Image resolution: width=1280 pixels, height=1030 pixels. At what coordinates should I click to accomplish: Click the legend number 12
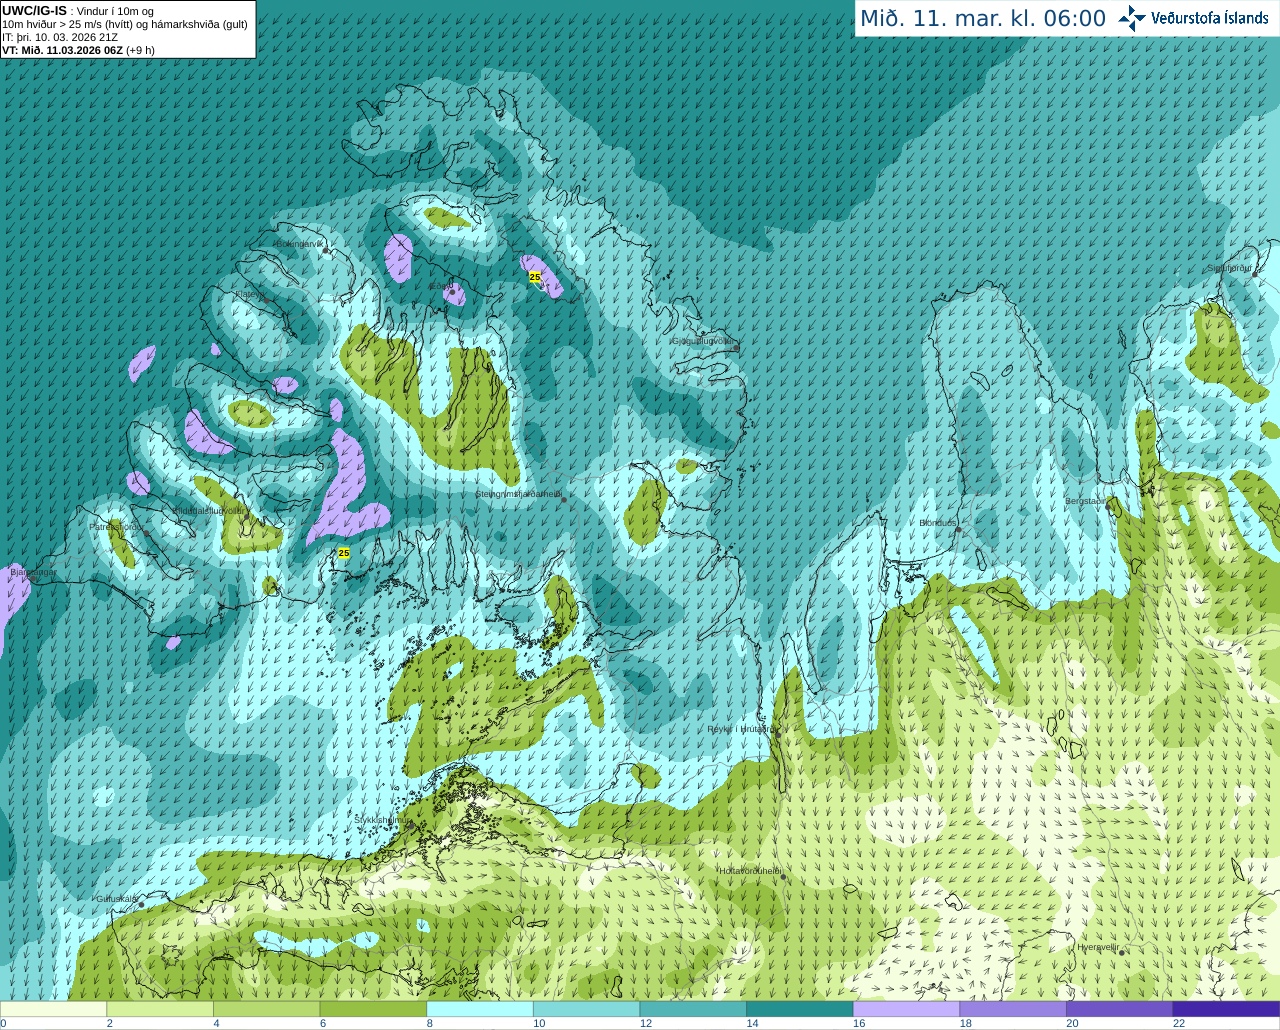click(x=646, y=1023)
